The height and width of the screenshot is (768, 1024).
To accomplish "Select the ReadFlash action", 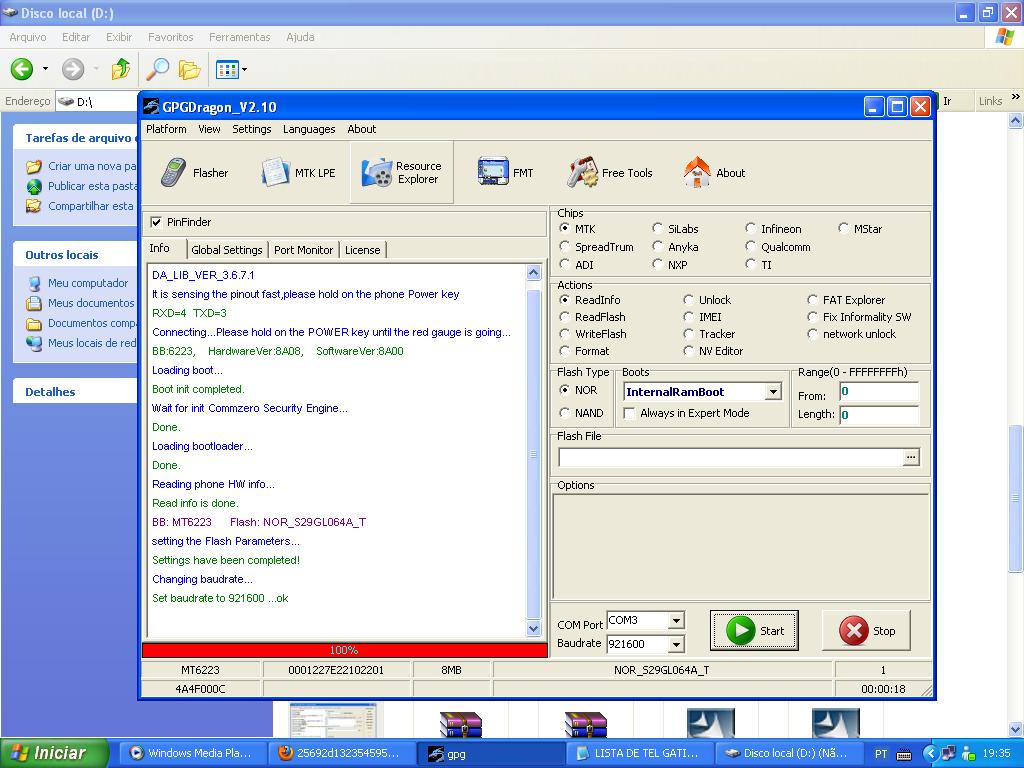I will pos(565,317).
